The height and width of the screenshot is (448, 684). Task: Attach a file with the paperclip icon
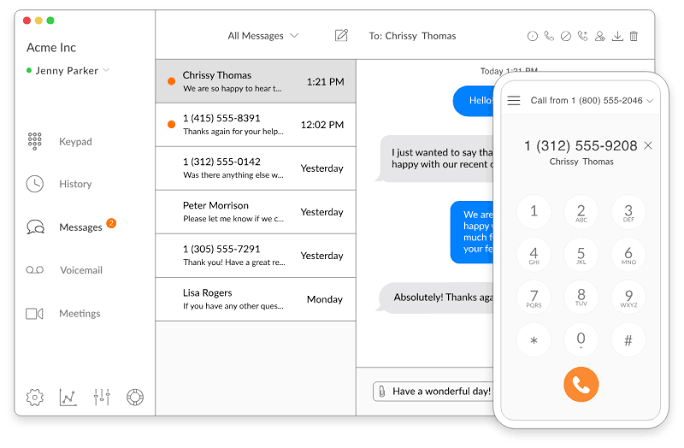(x=382, y=391)
